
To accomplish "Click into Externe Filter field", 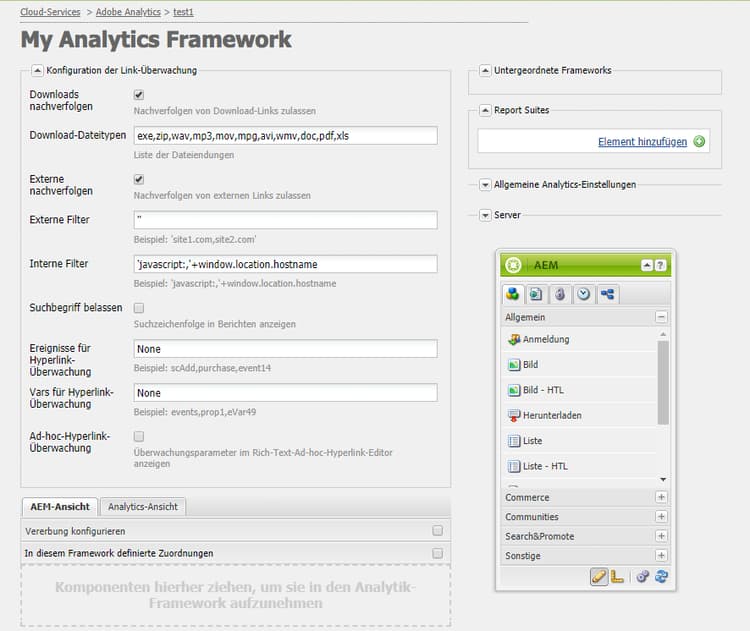I will [286, 220].
